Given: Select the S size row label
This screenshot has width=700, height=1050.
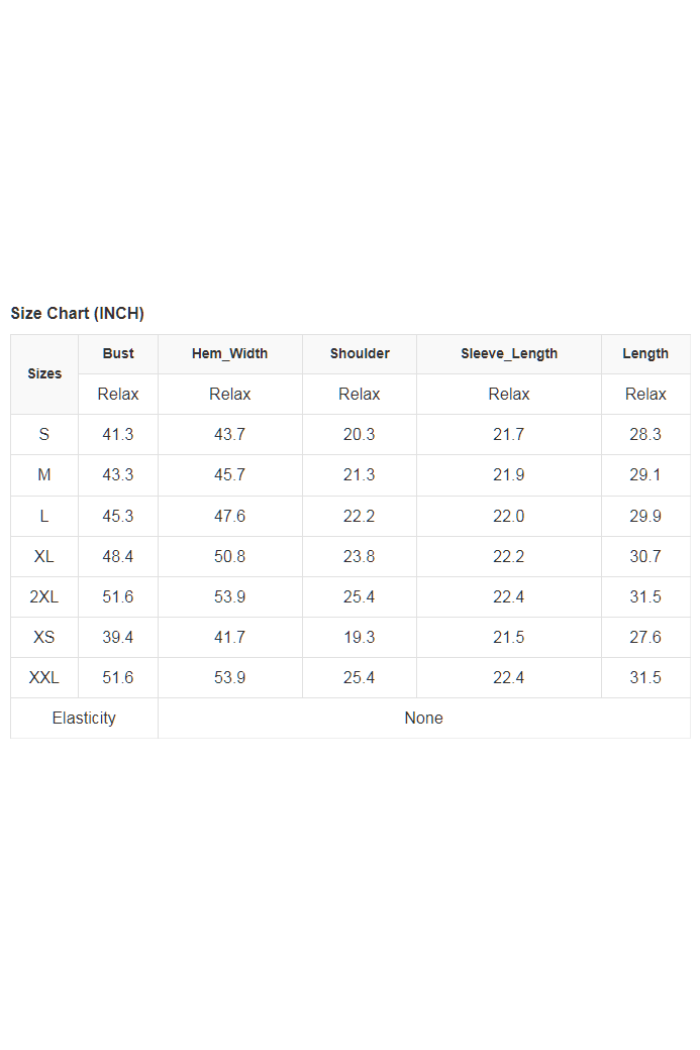Looking at the screenshot, I should tap(44, 435).
